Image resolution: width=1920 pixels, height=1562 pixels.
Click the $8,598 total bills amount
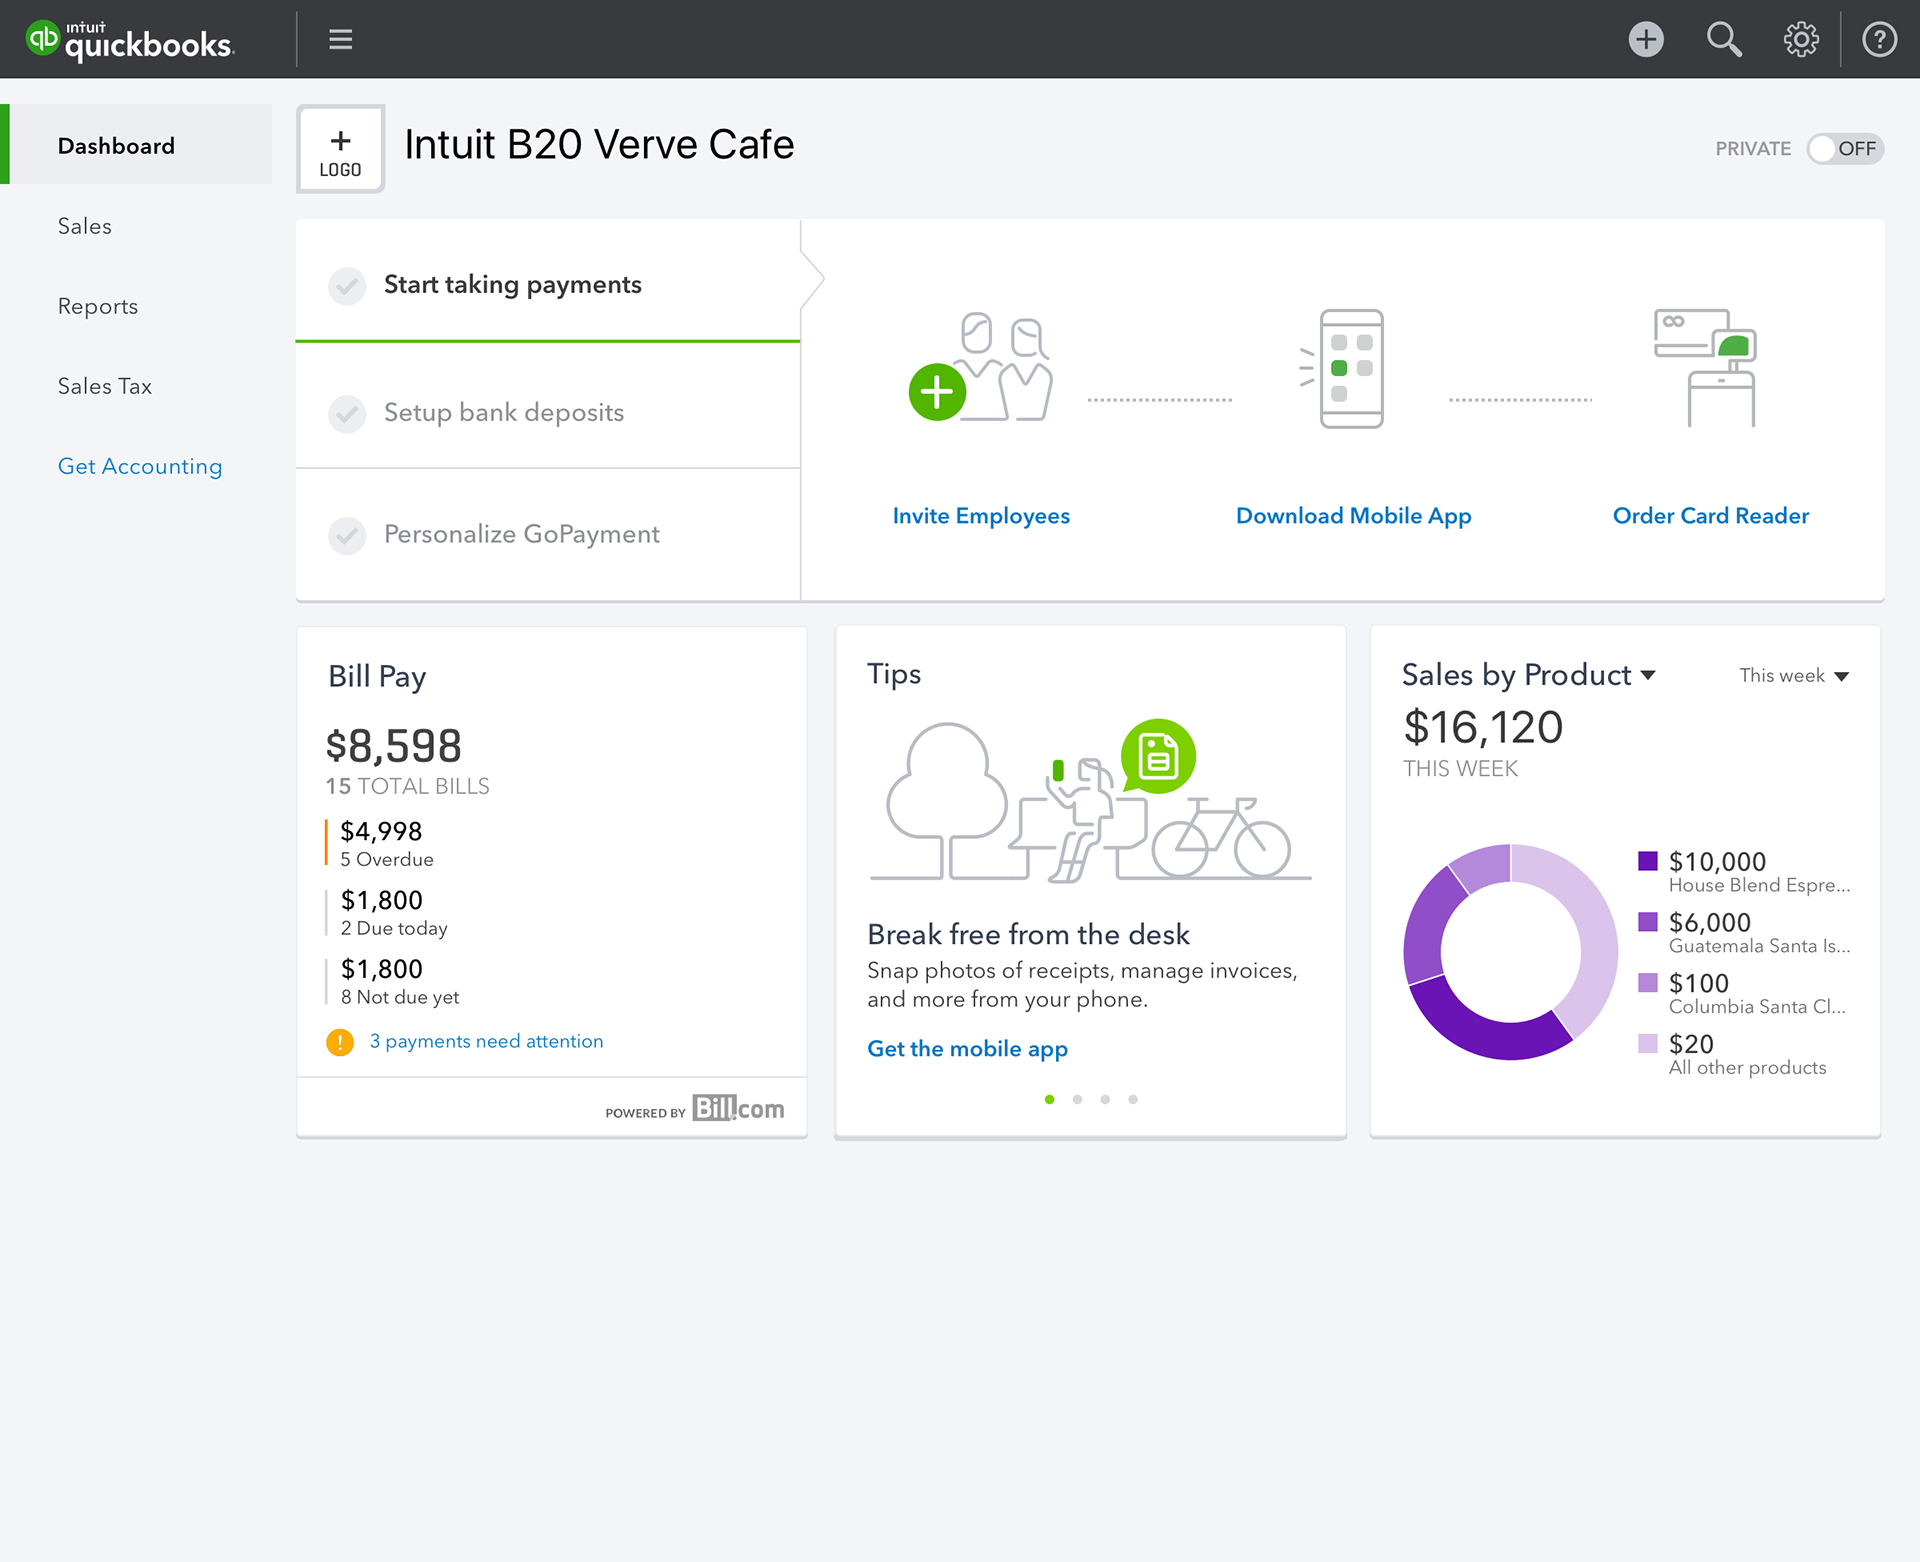pyautogui.click(x=394, y=746)
